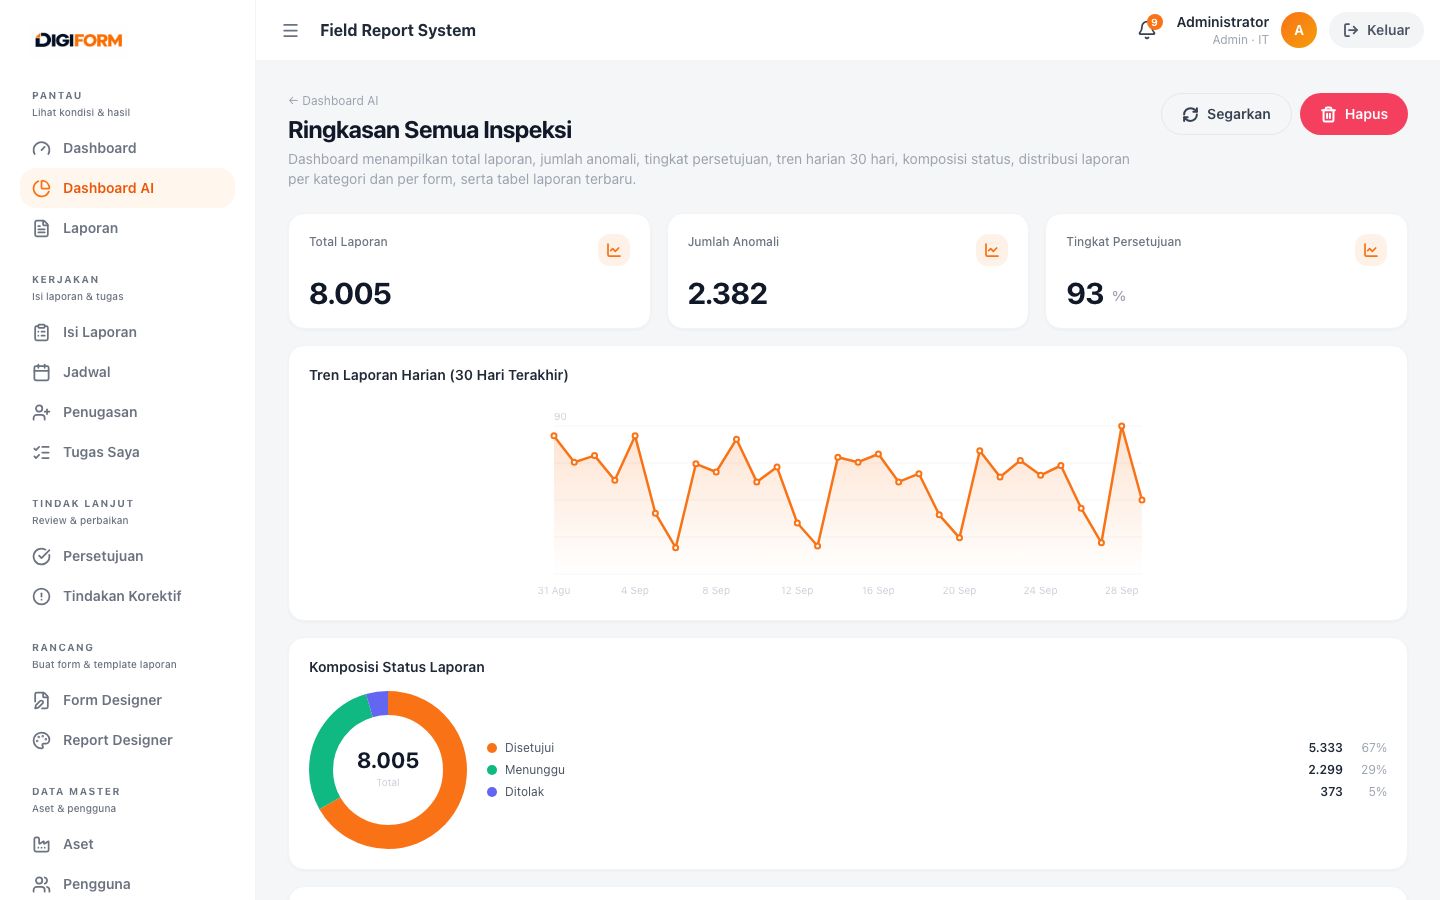Click the Ditolak count 373
Screen dimensions: 1440x900
[1331, 792]
